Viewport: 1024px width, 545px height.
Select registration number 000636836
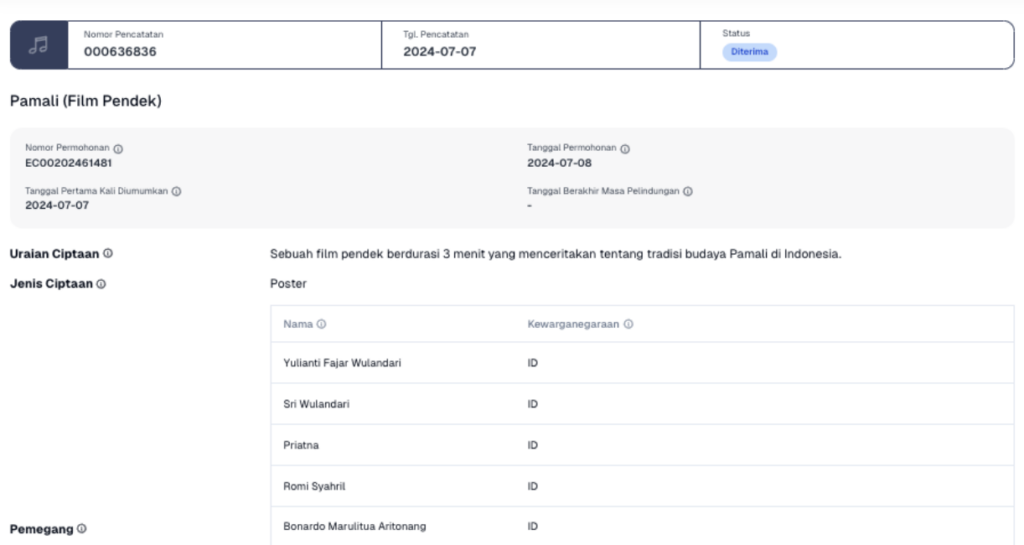click(120, 52)
